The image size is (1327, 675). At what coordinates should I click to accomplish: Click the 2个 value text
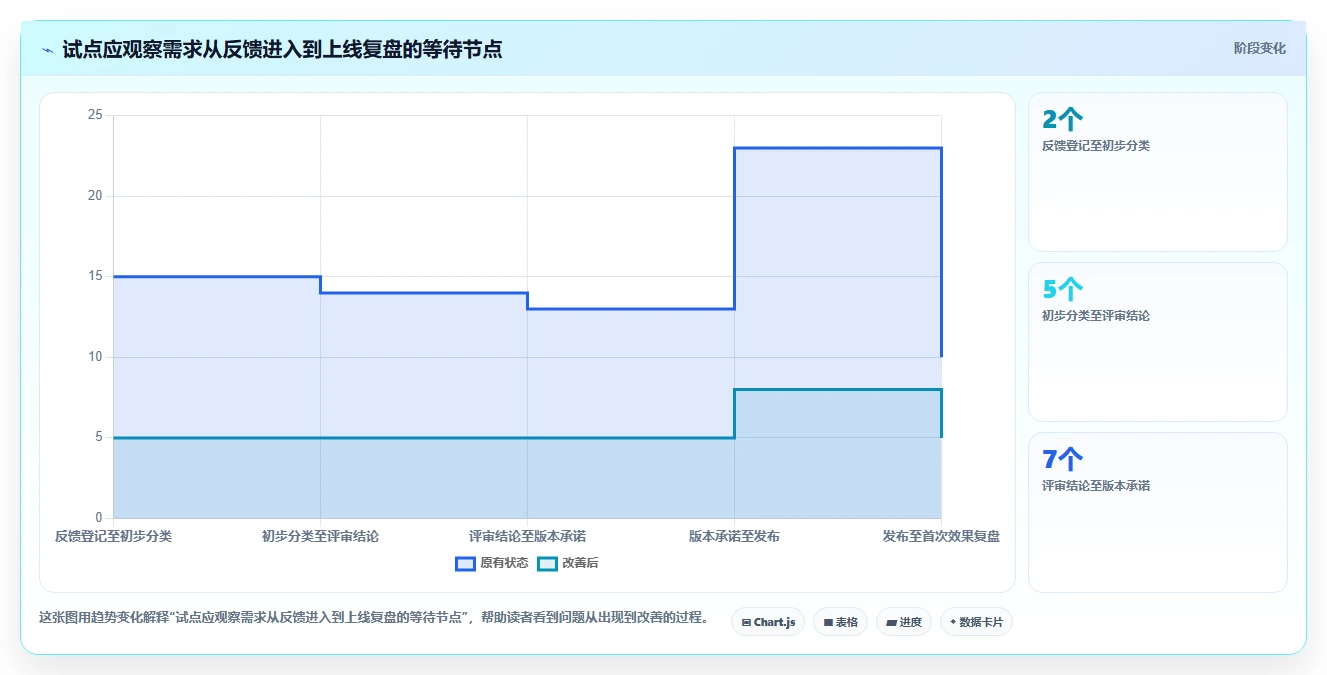tap(1062, 120)
